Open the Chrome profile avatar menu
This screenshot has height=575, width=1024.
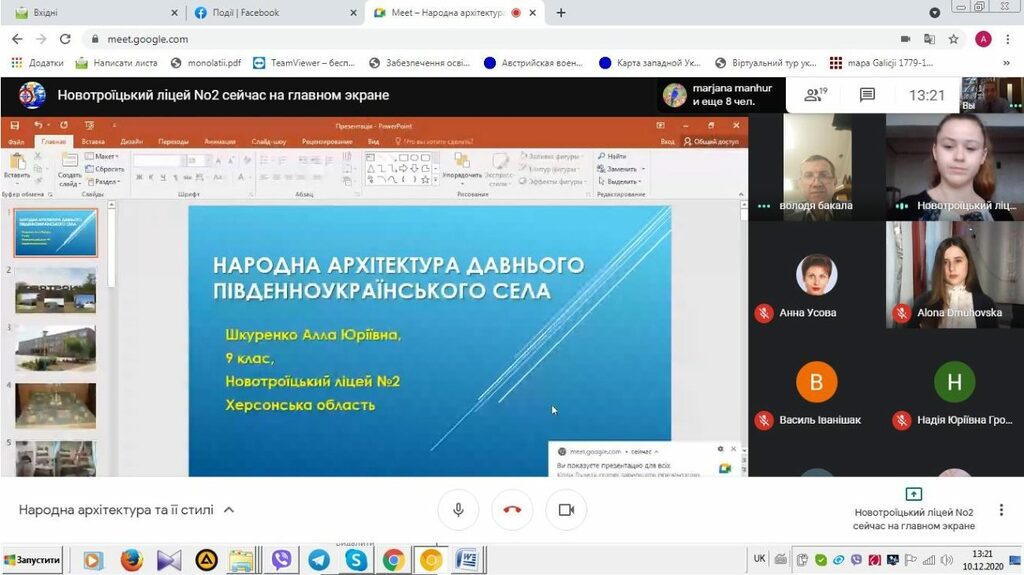(x=982, y=39)
